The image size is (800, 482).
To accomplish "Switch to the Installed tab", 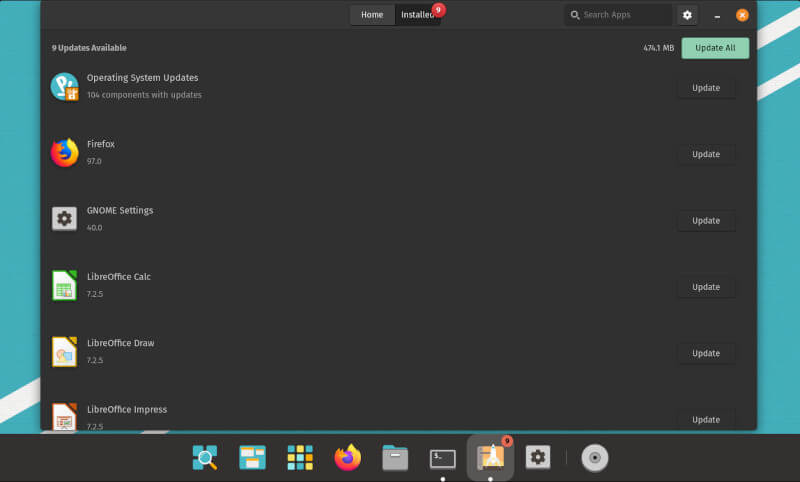I will (417, 15).
